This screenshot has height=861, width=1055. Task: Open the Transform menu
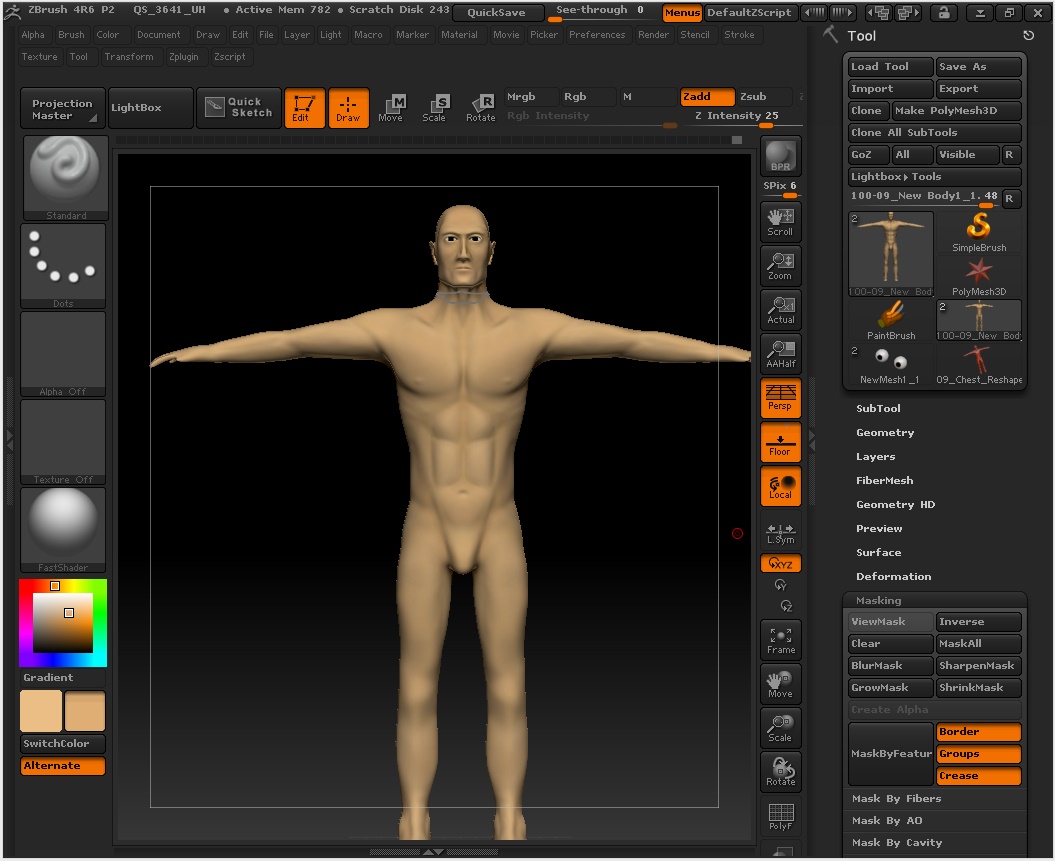tap(129, 57)
